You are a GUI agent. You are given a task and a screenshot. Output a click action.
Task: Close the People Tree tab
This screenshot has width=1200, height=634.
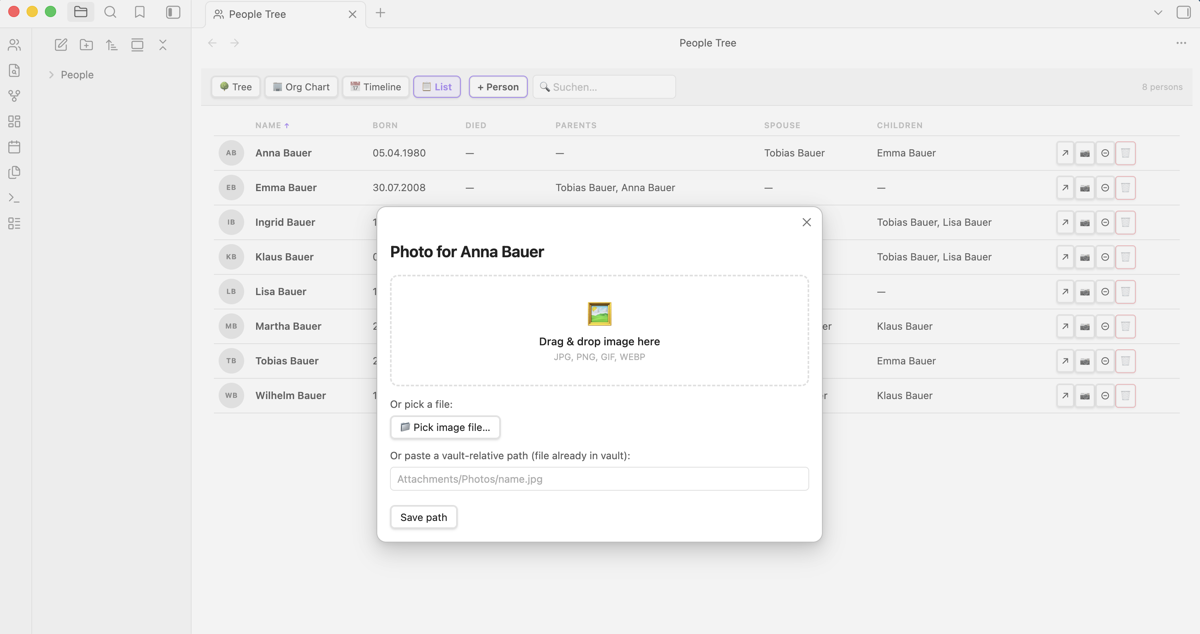coord(352,14)
